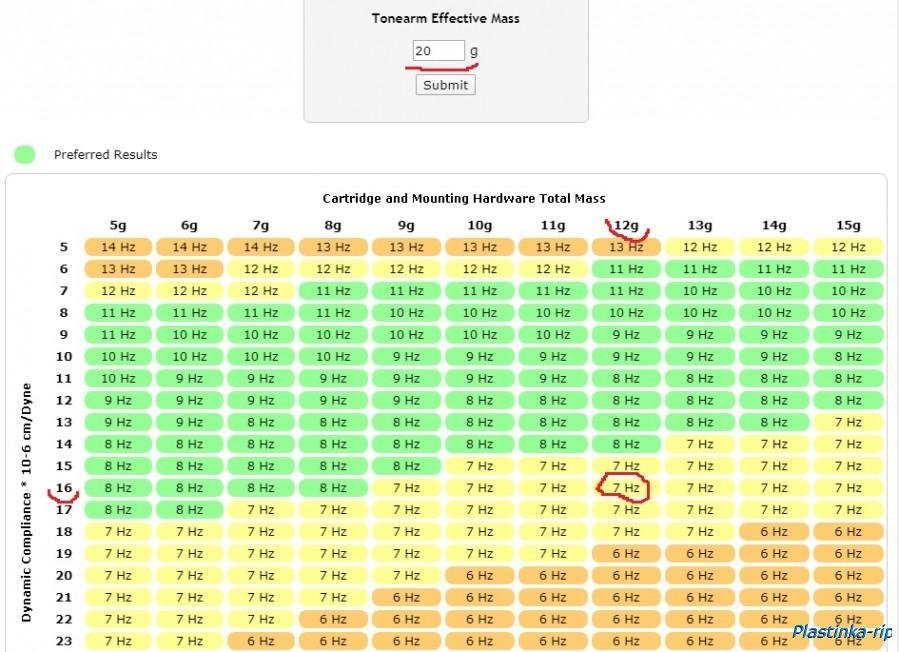Click the 9g column header
The width and height of the screenshot is (899, 652).
pos(406,226)
